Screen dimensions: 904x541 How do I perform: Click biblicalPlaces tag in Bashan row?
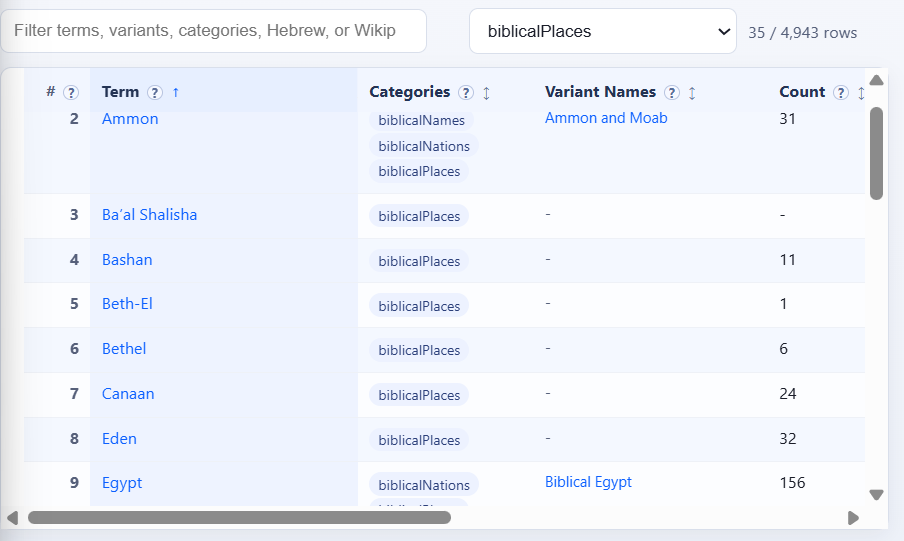click(419, 261)
